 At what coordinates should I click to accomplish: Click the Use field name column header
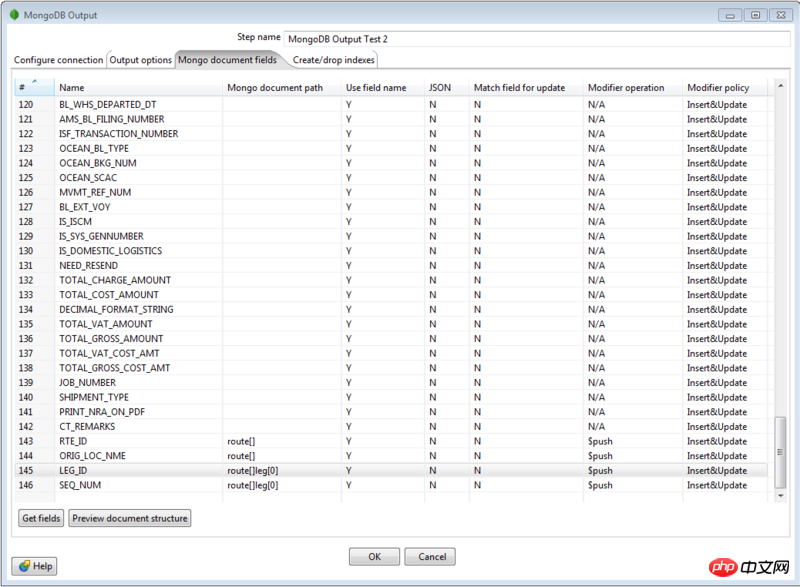point(383,87)
